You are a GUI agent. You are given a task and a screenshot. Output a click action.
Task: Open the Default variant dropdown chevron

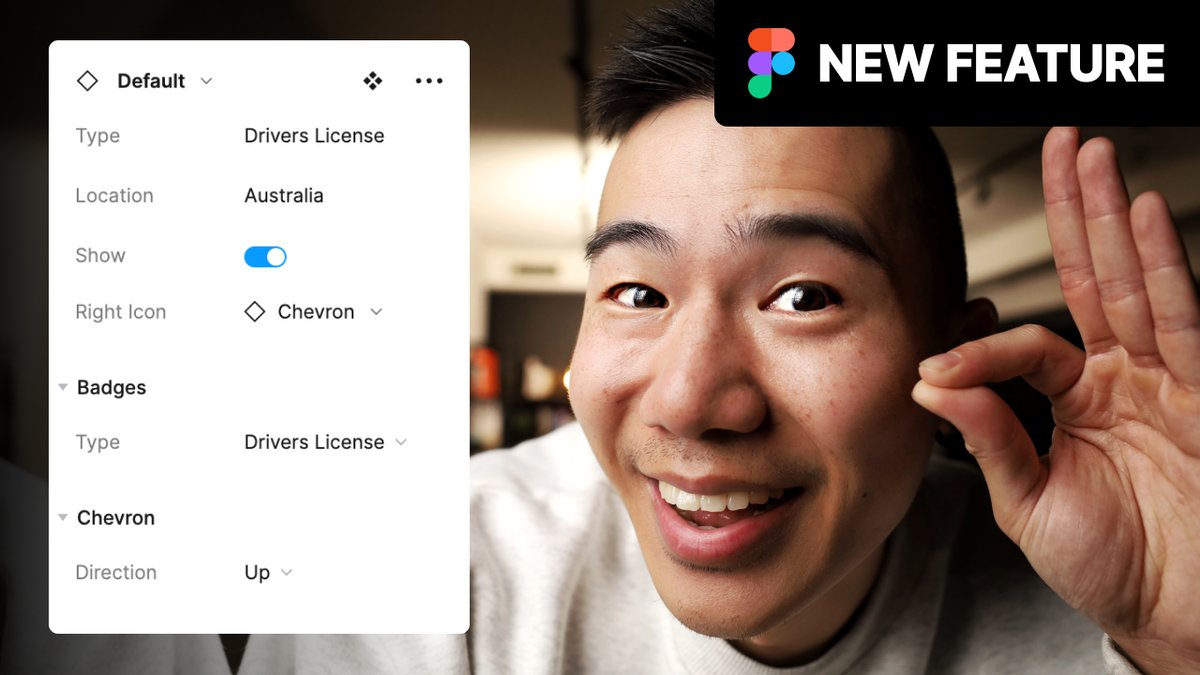click(x=206, y=81)
